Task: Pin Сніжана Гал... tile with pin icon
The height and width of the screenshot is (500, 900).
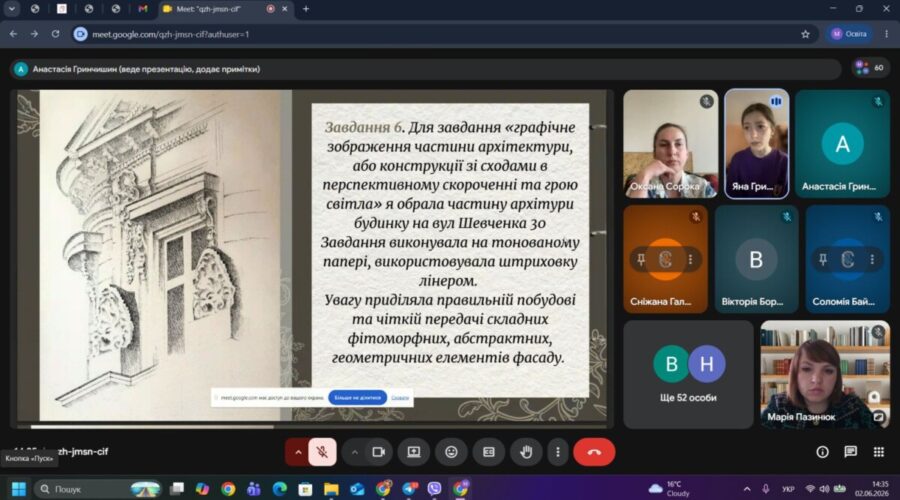Action: pos(641,259)
